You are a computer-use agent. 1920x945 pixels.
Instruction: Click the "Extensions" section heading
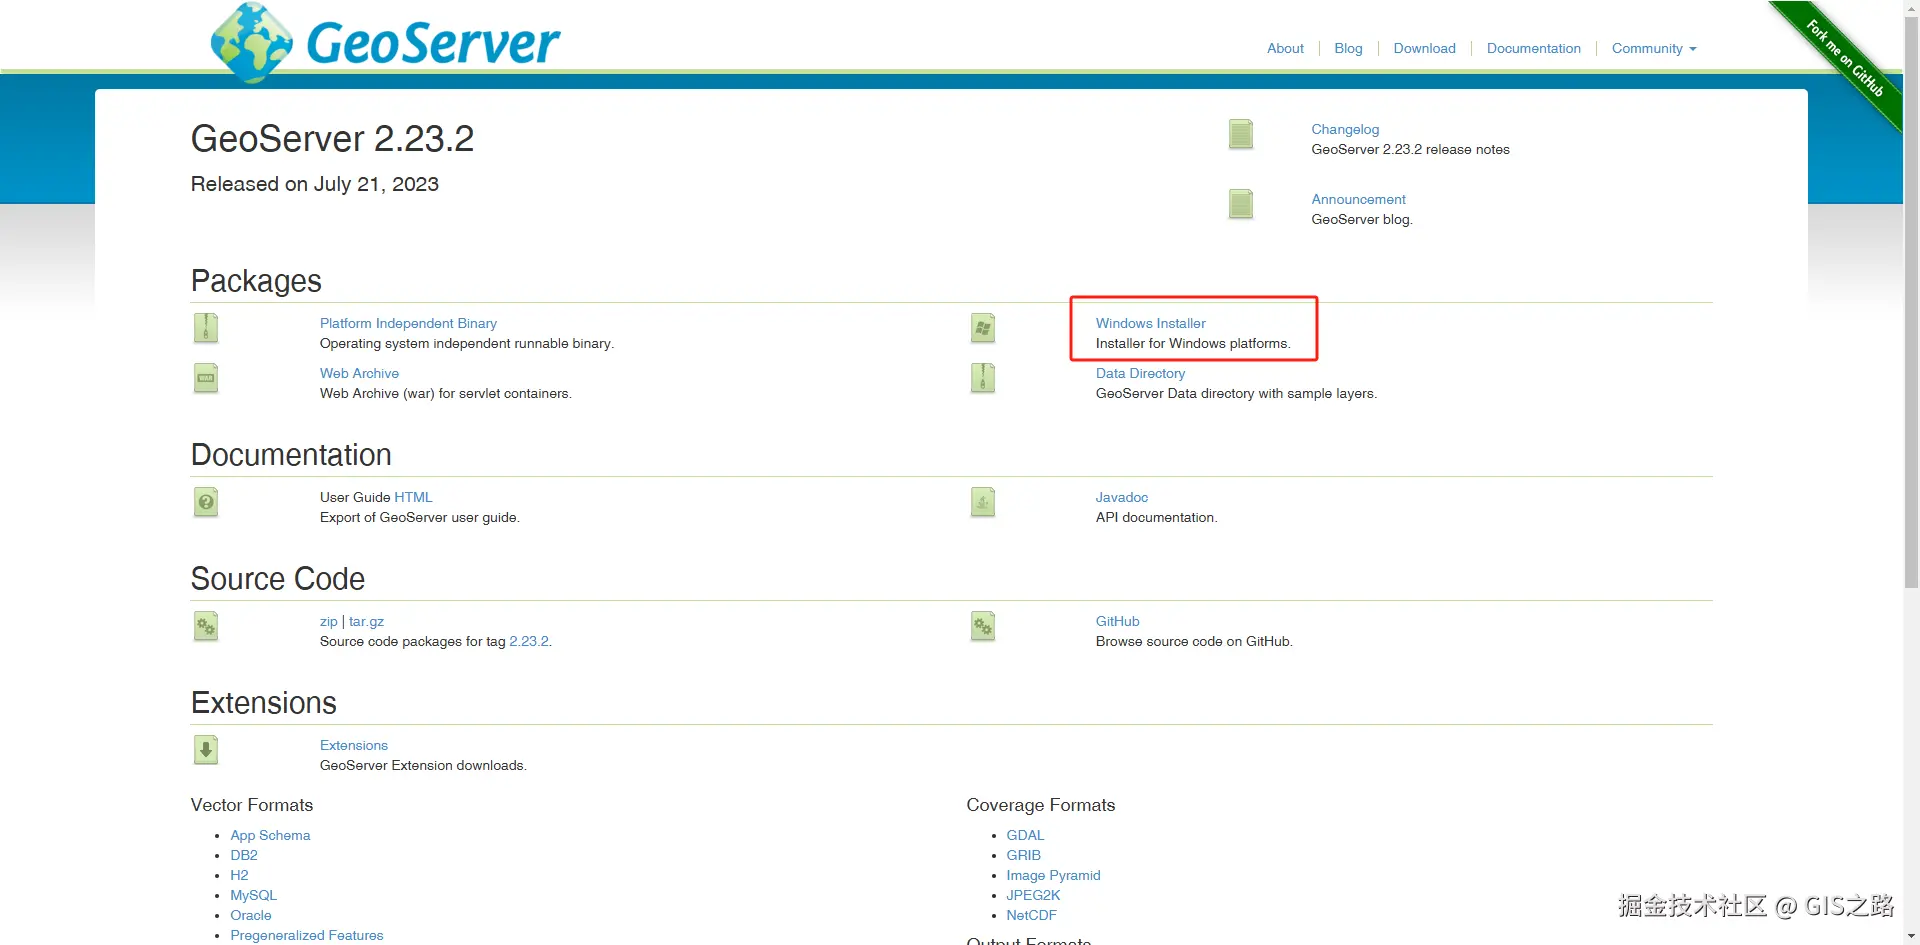click(264, 703)
